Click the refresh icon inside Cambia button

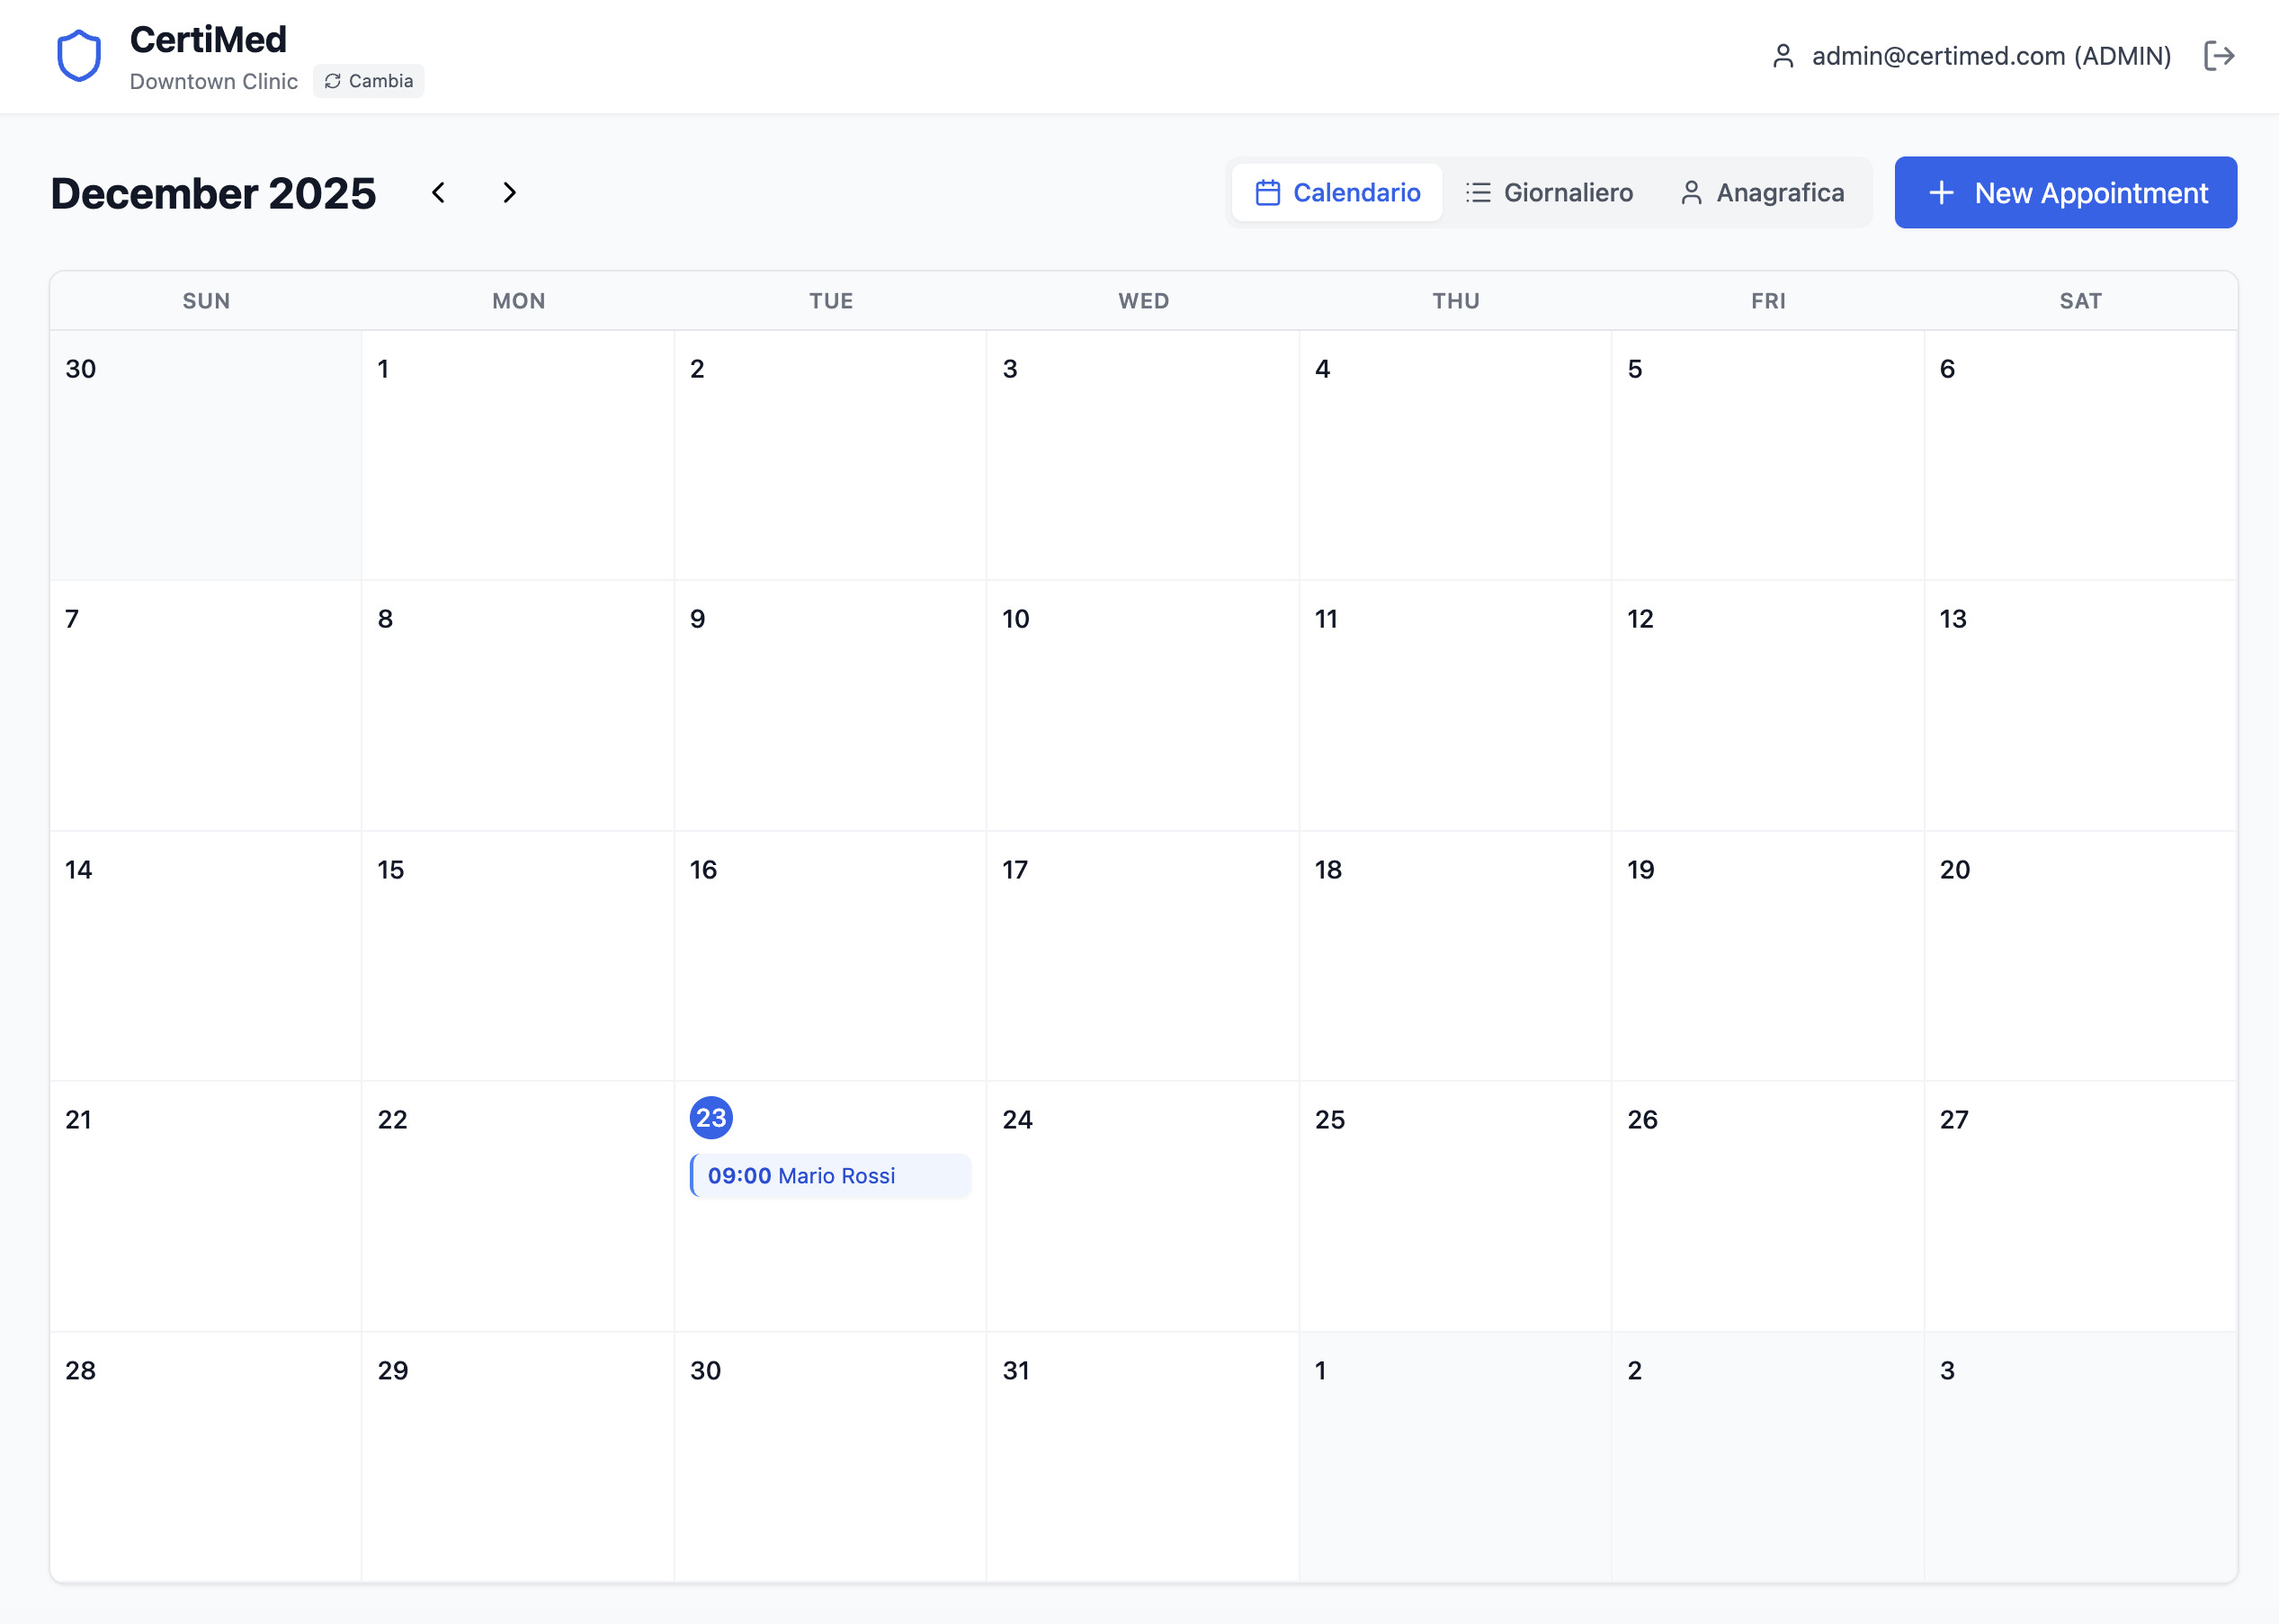(332, 81)
